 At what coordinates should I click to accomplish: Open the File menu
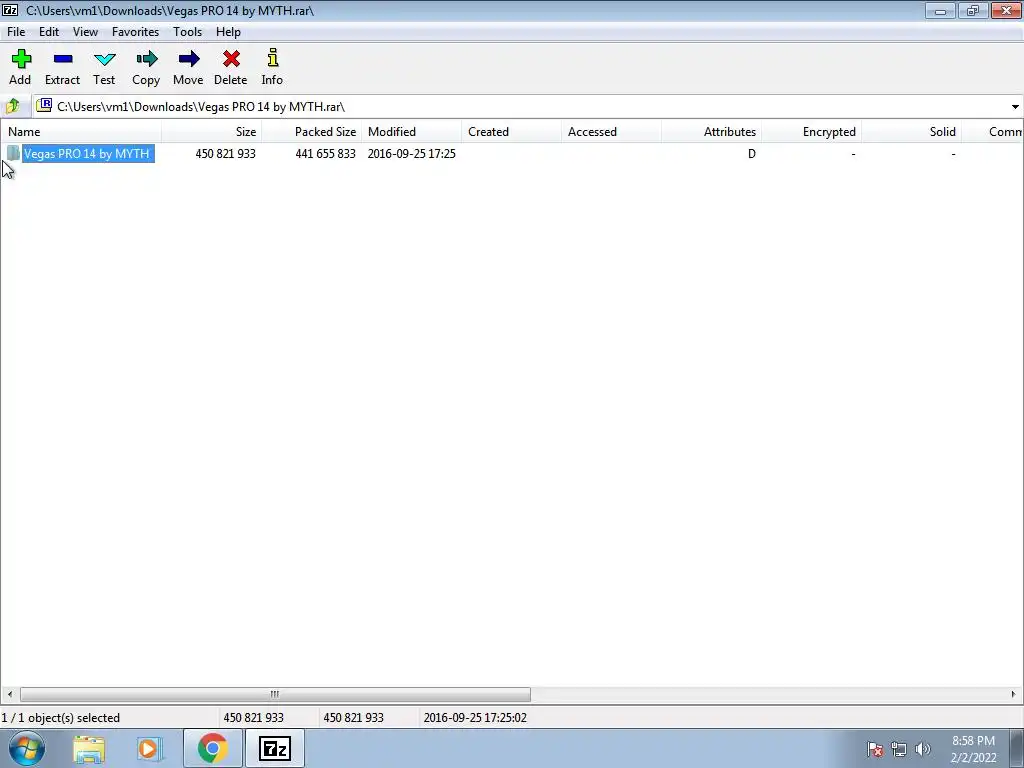coord(16,31)
